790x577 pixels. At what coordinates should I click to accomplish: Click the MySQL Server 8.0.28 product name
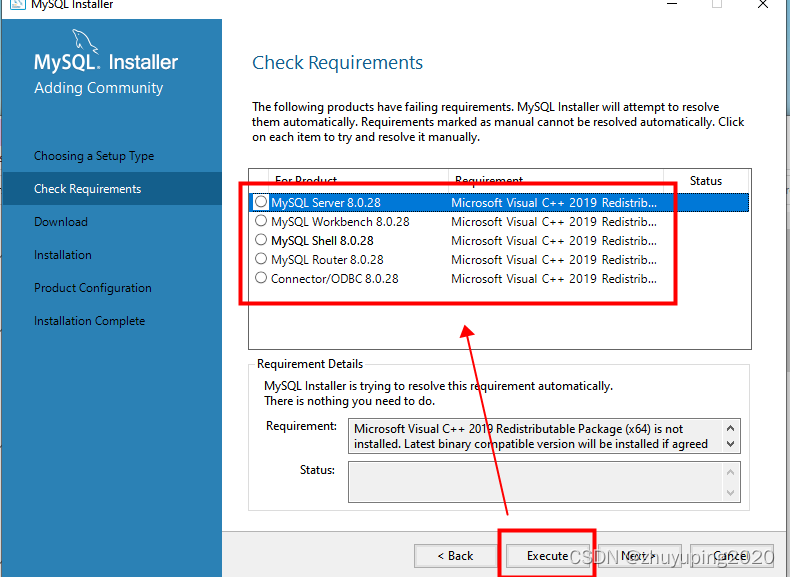326,203
